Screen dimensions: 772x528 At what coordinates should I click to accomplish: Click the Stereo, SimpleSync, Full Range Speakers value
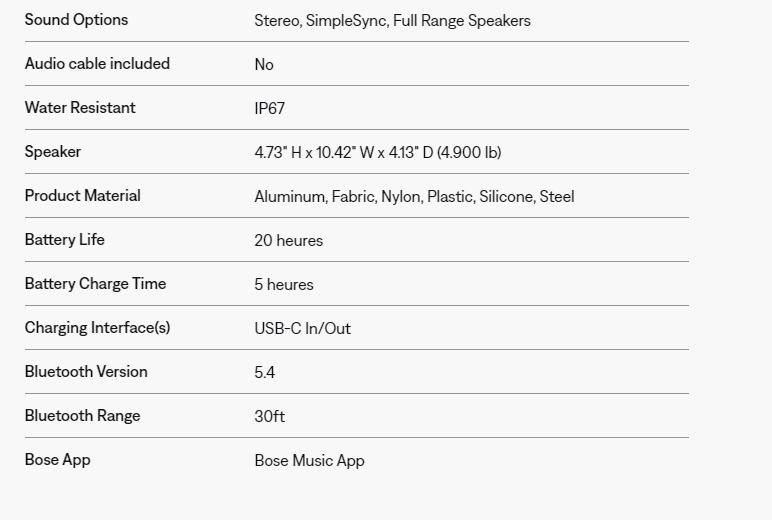click(392, 21)
